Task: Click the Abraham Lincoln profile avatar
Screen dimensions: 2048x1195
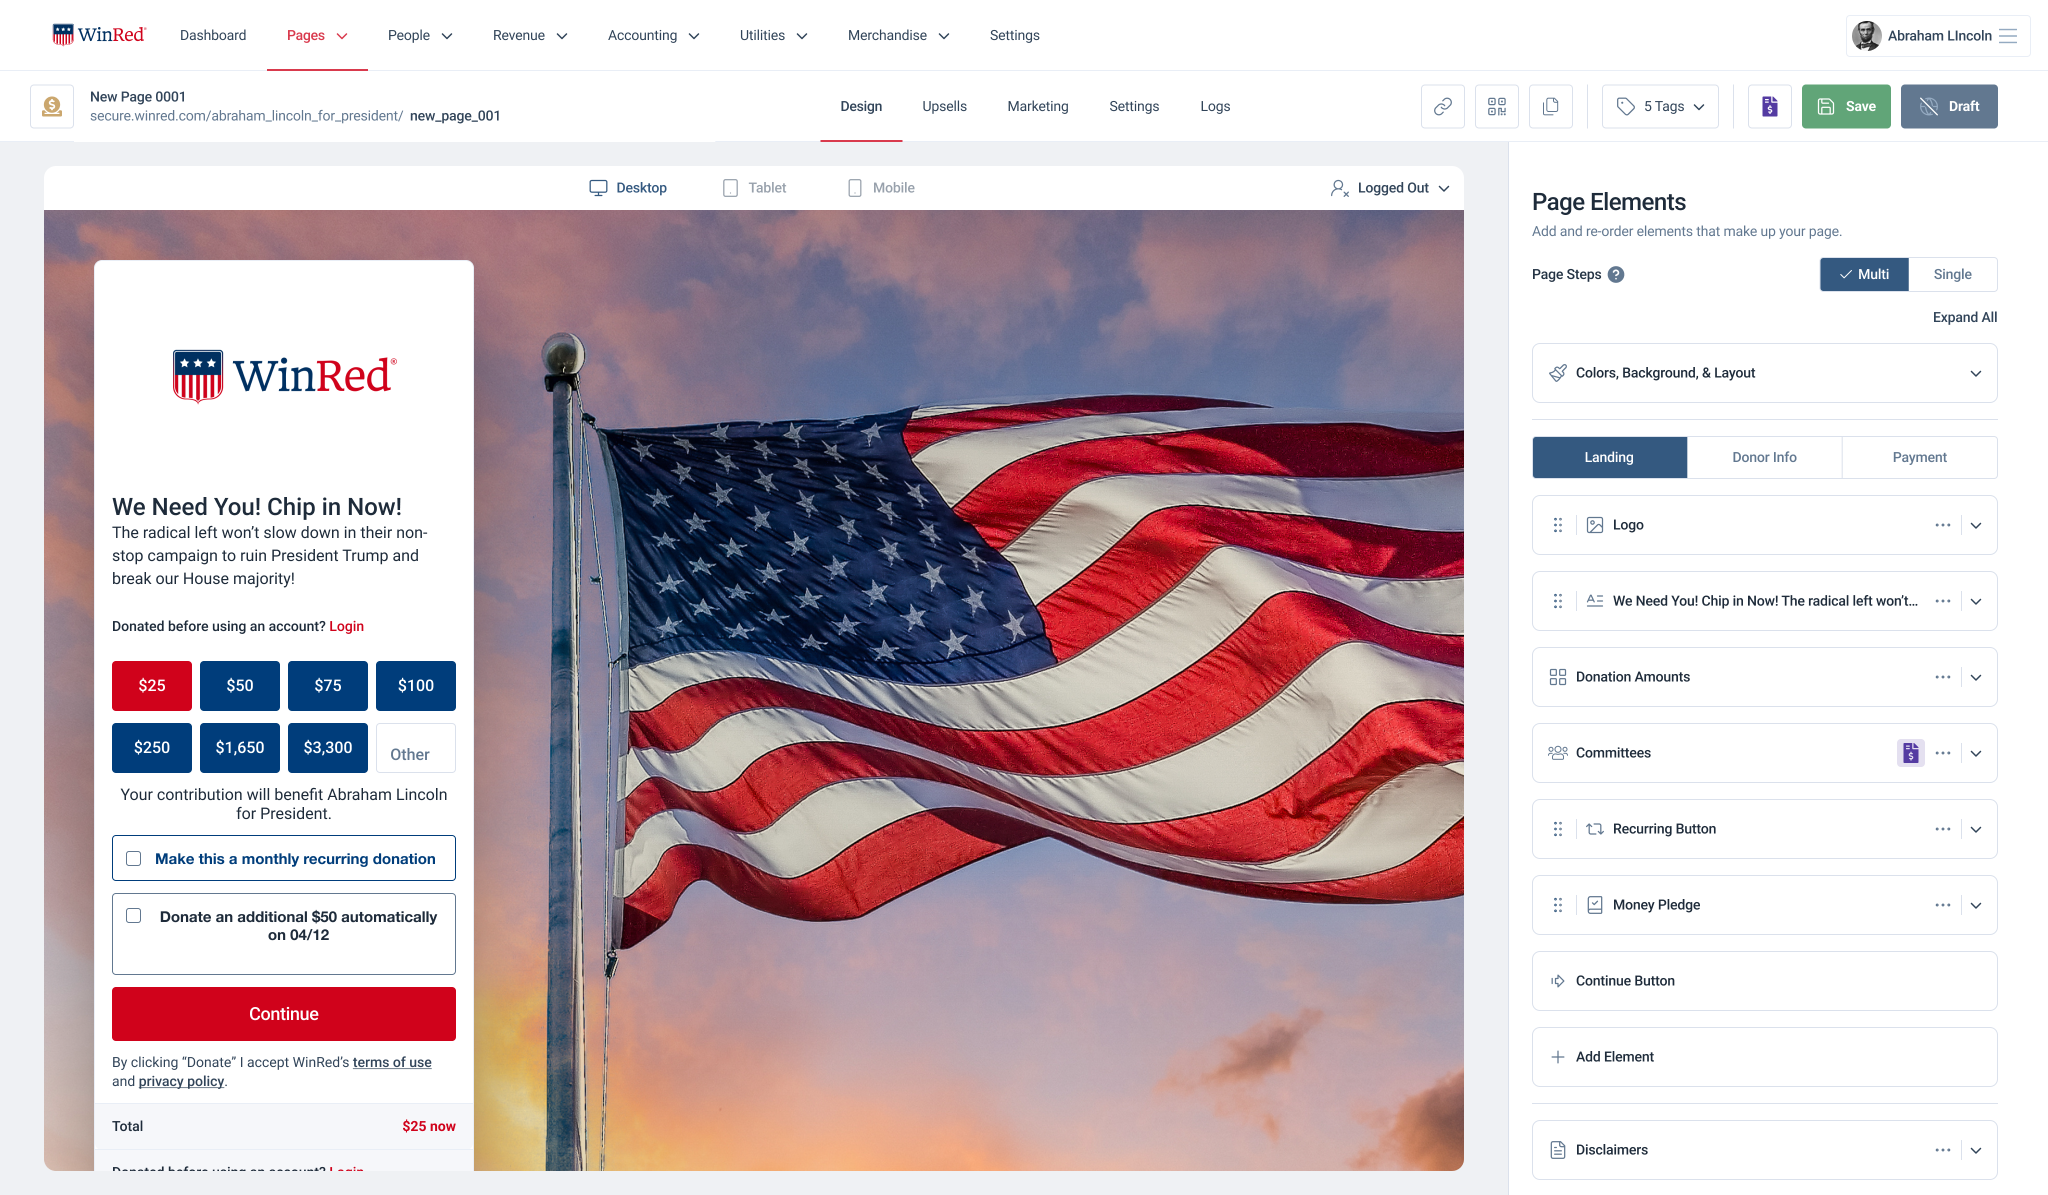Action: point(1866,36)
